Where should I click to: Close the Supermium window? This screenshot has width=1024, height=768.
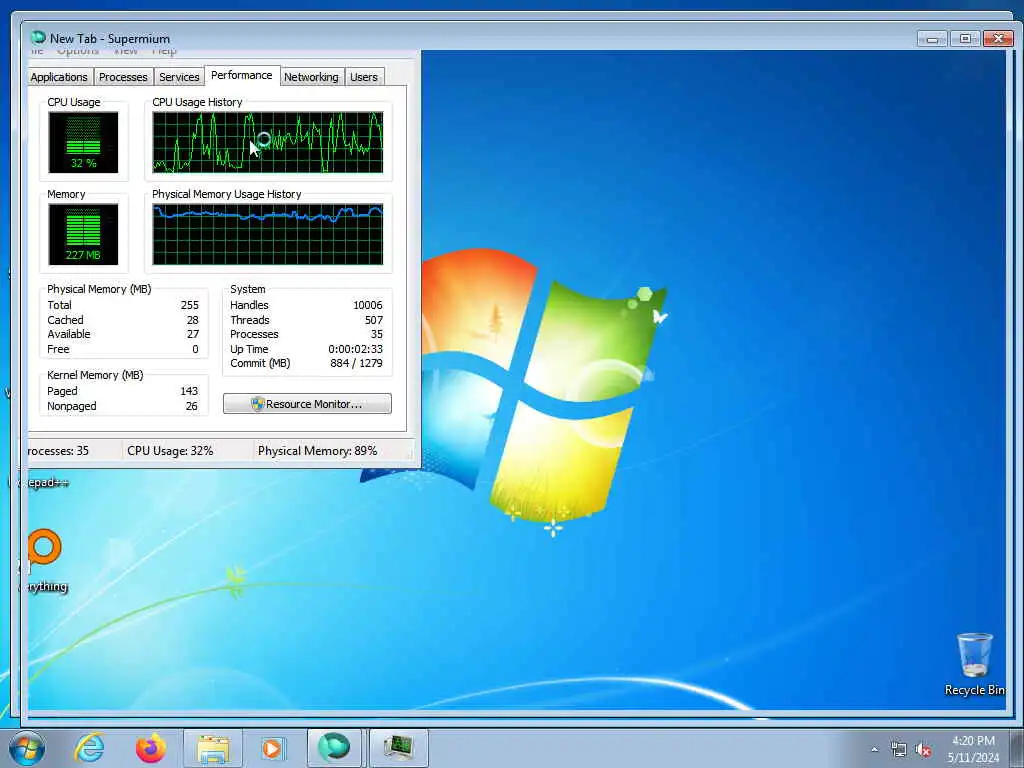(998, 39)
